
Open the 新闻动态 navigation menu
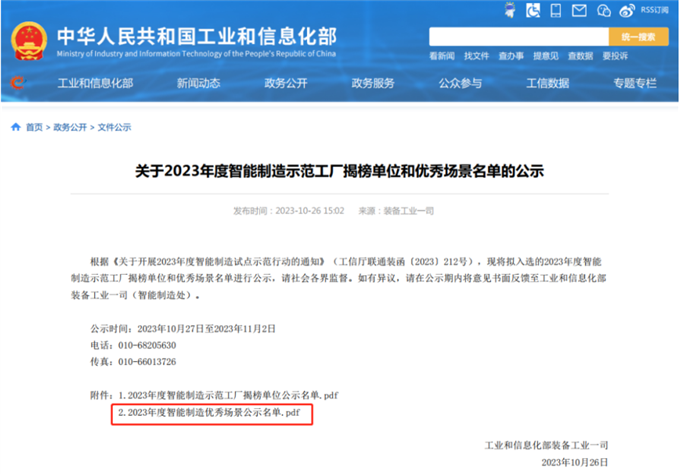click(x=198, y=83)
